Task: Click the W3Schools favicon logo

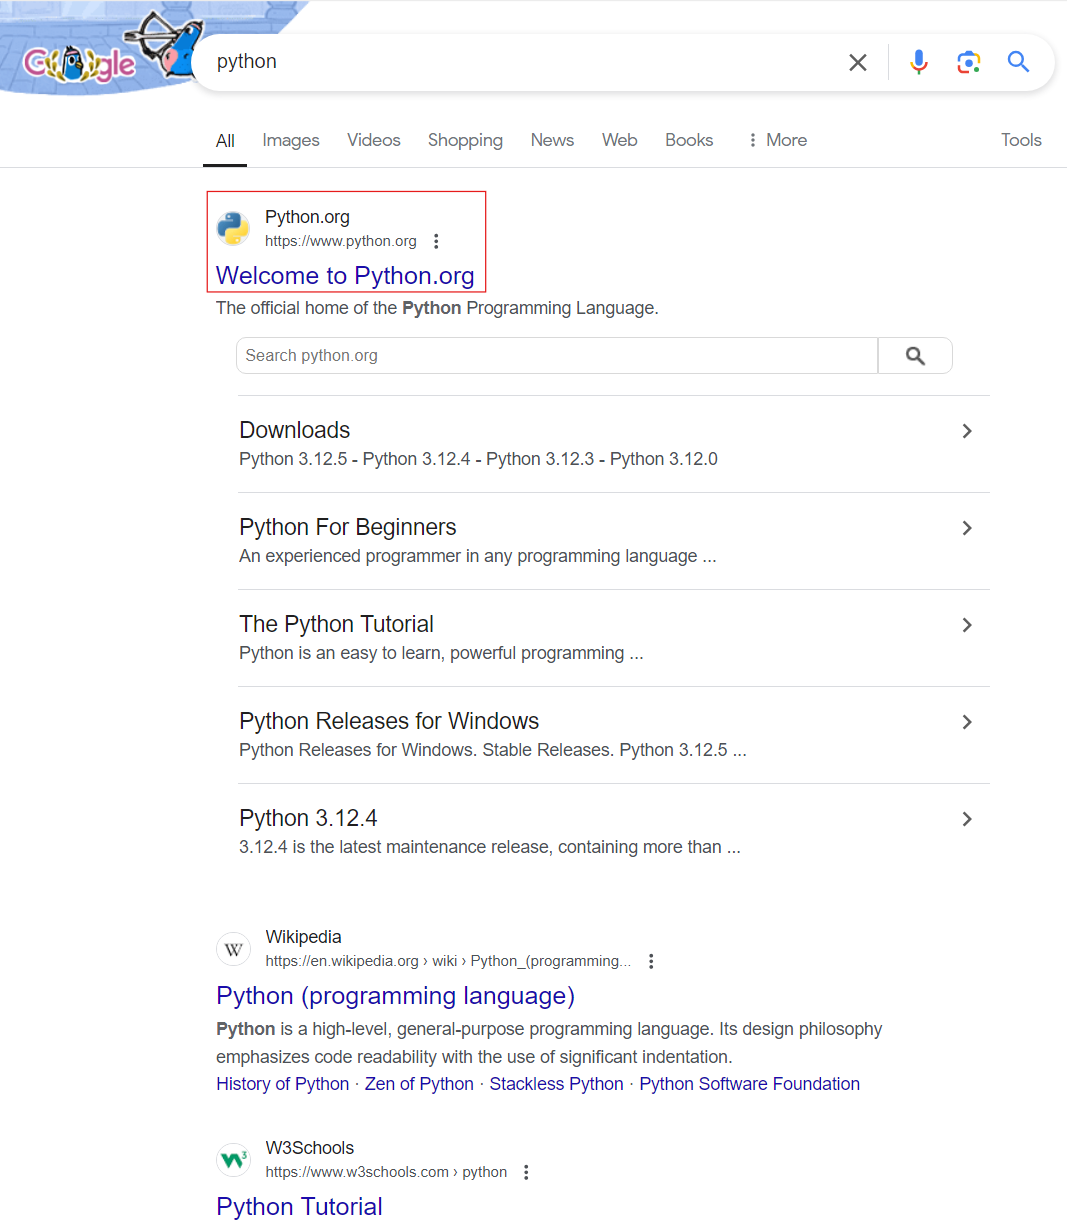Action: tap(233, 1159)
